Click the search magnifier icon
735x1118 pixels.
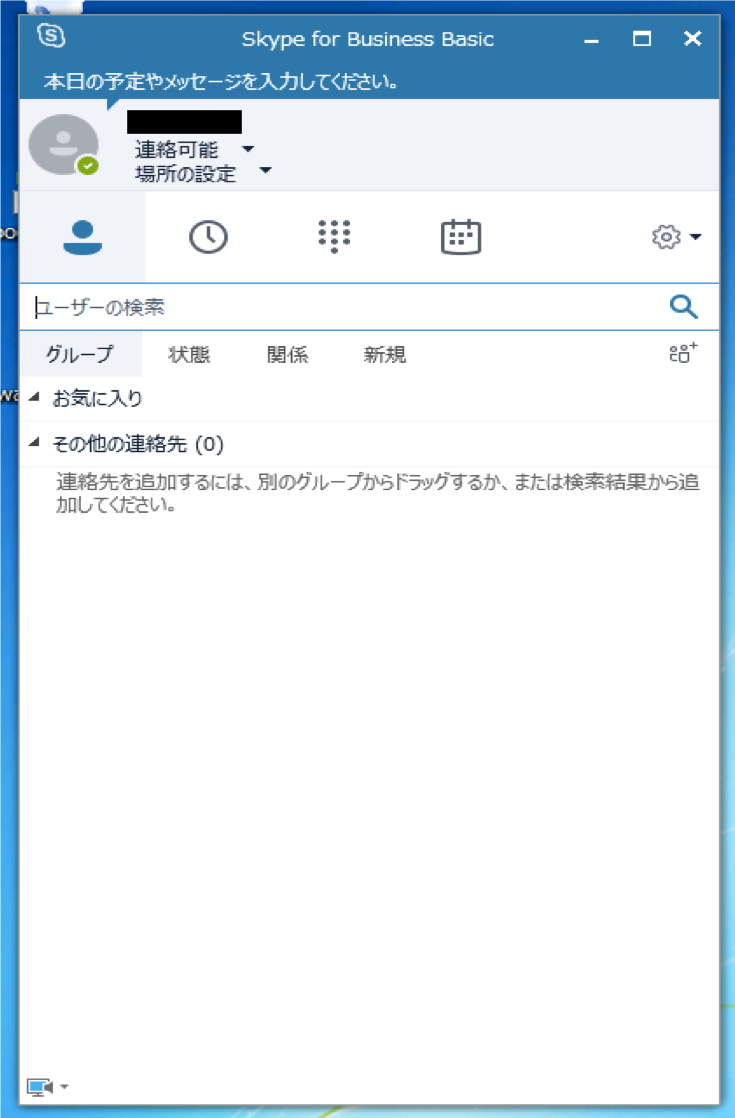(x=683, y=307)
